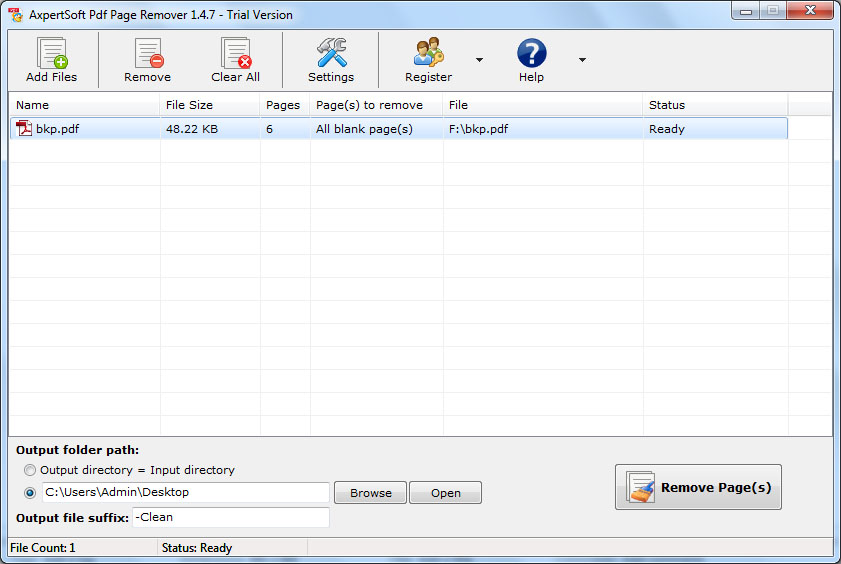Sort by the Name column header
Screen dimensions: 841x564
[x=84, y=105]
